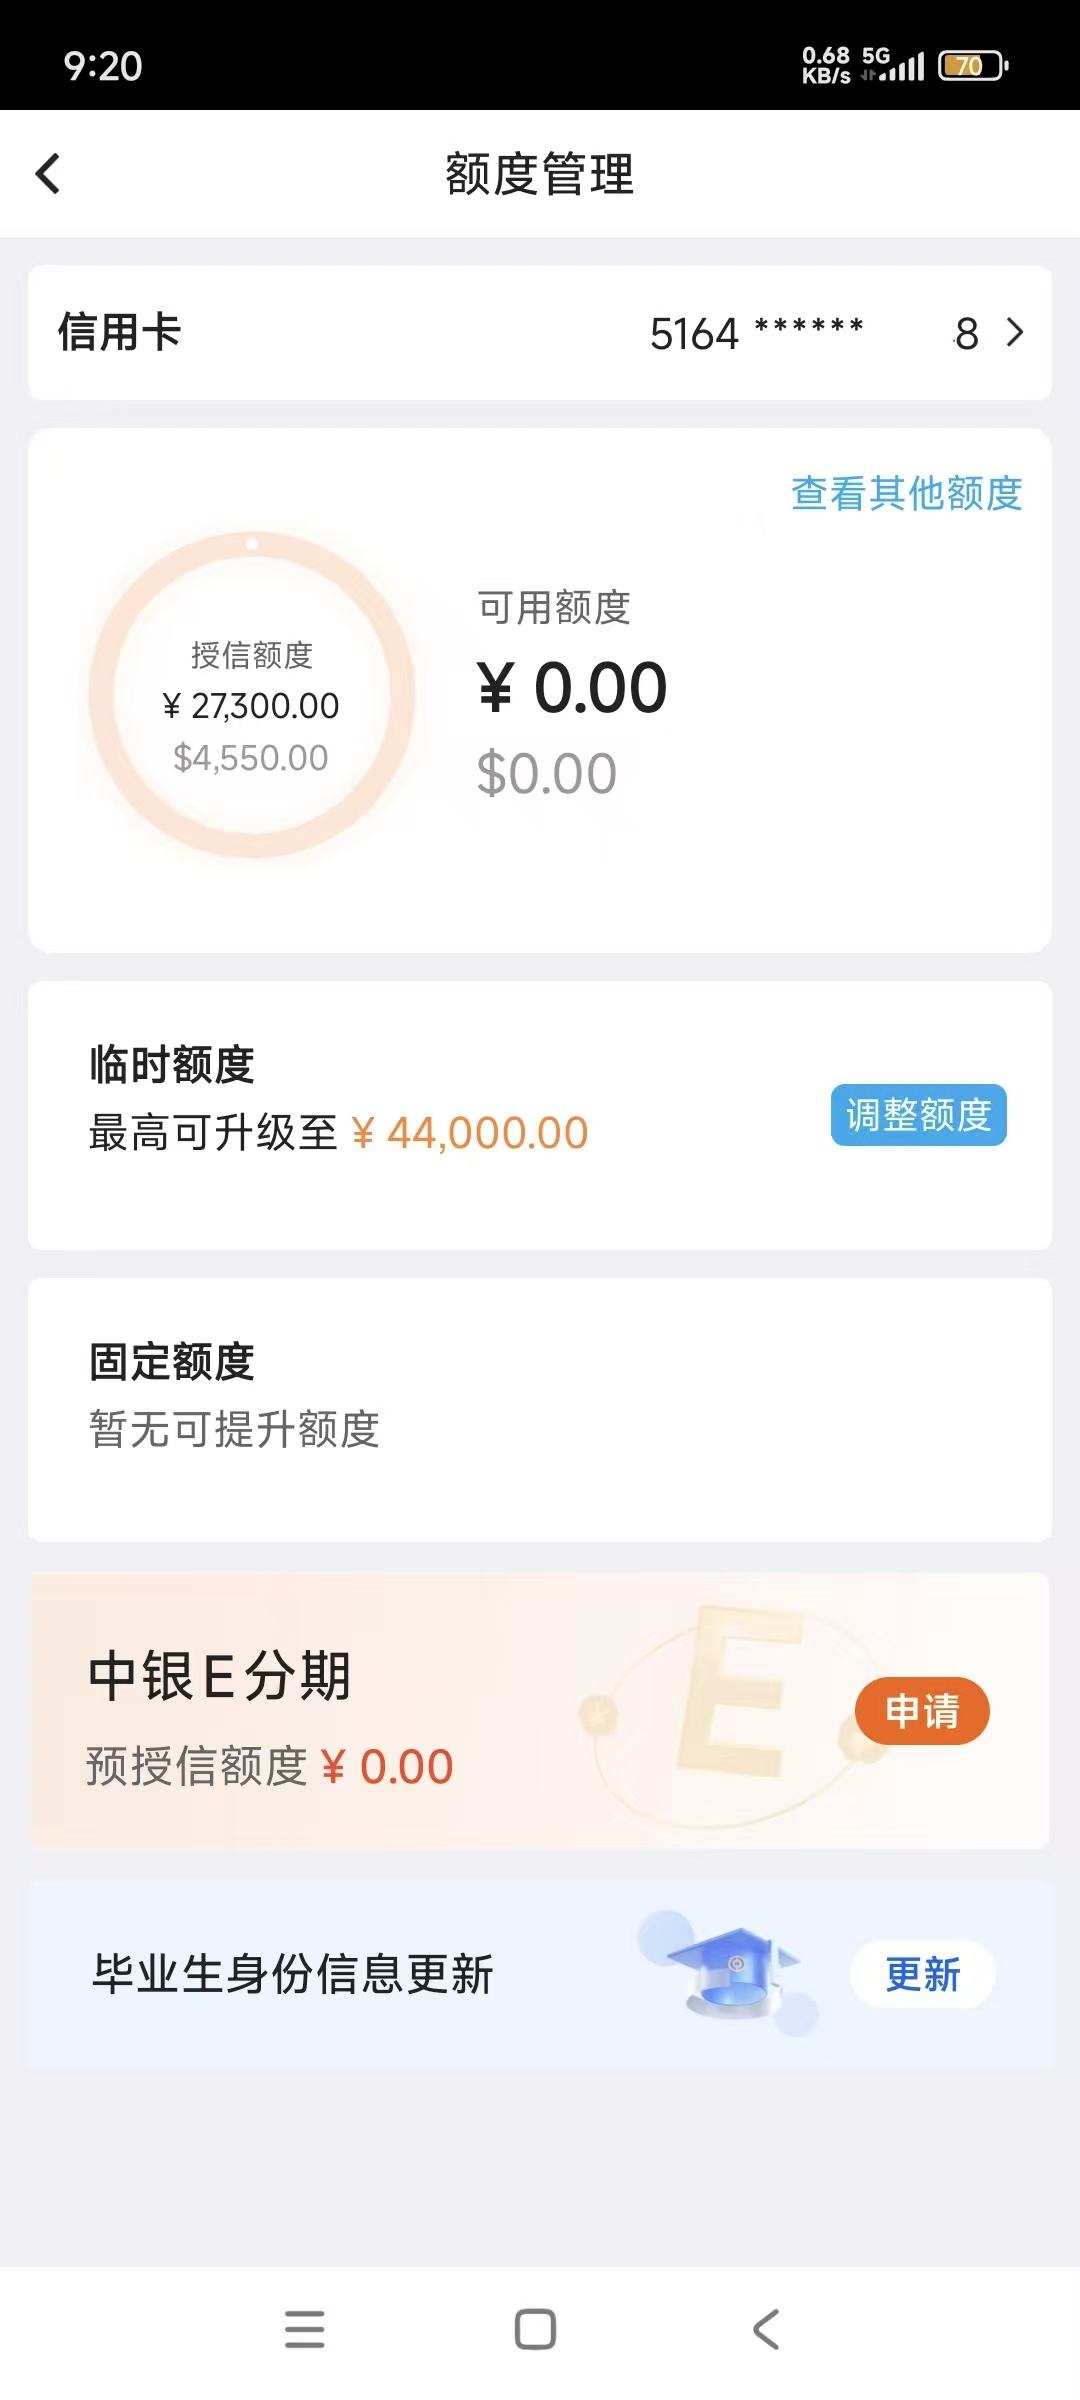Select the 信用卡 card row
The height and width of the screenshot is (2400, 1080).
[x=540, y=332]
